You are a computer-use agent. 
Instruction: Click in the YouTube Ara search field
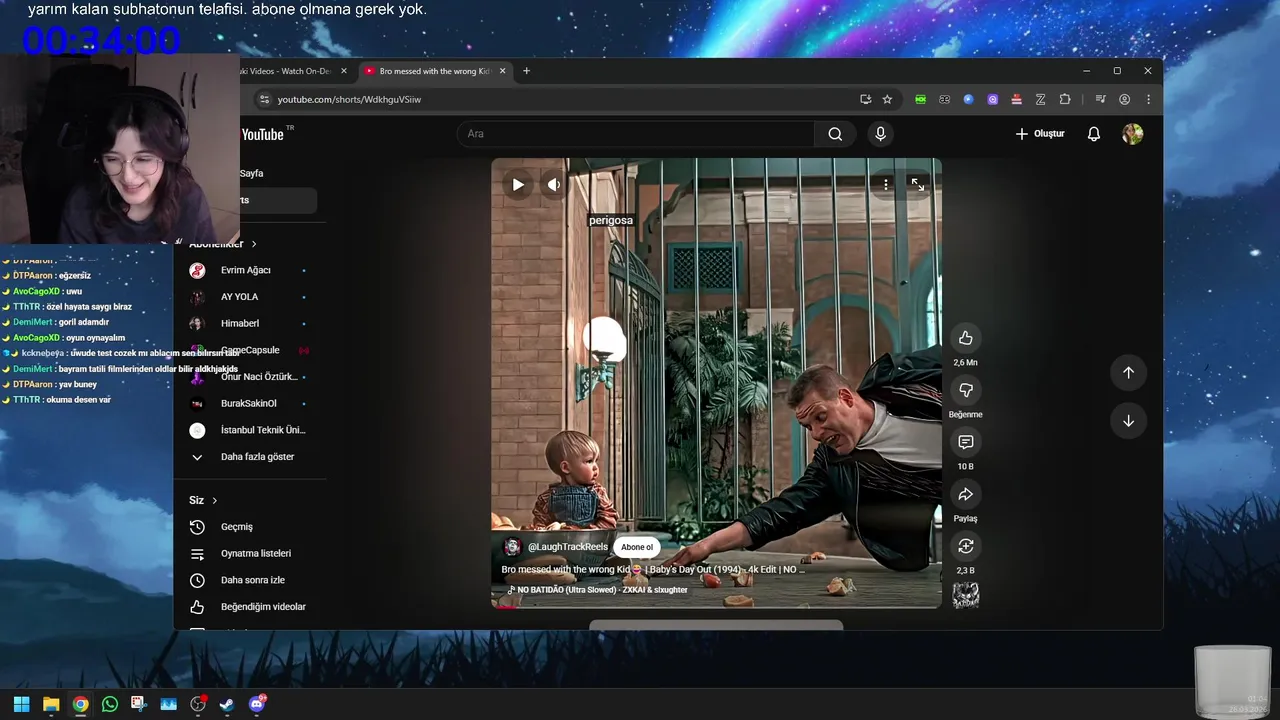point(636,134)
